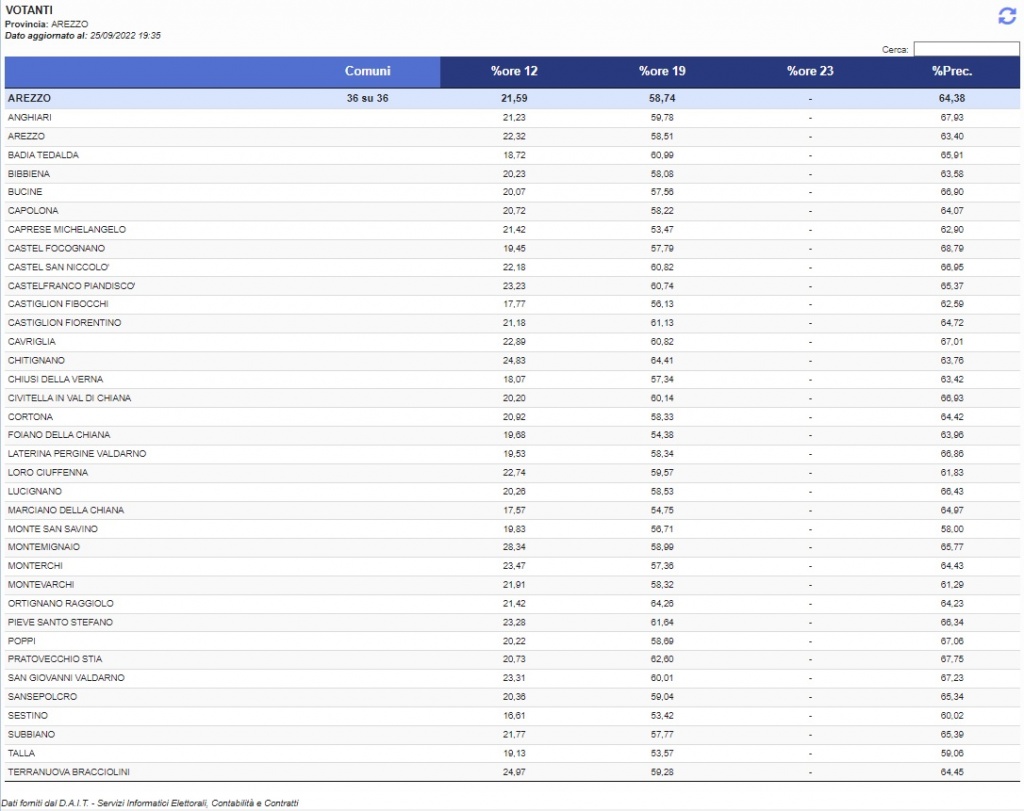
Task: Sort by the %ore 23 column header
Action: click(810, 71)
